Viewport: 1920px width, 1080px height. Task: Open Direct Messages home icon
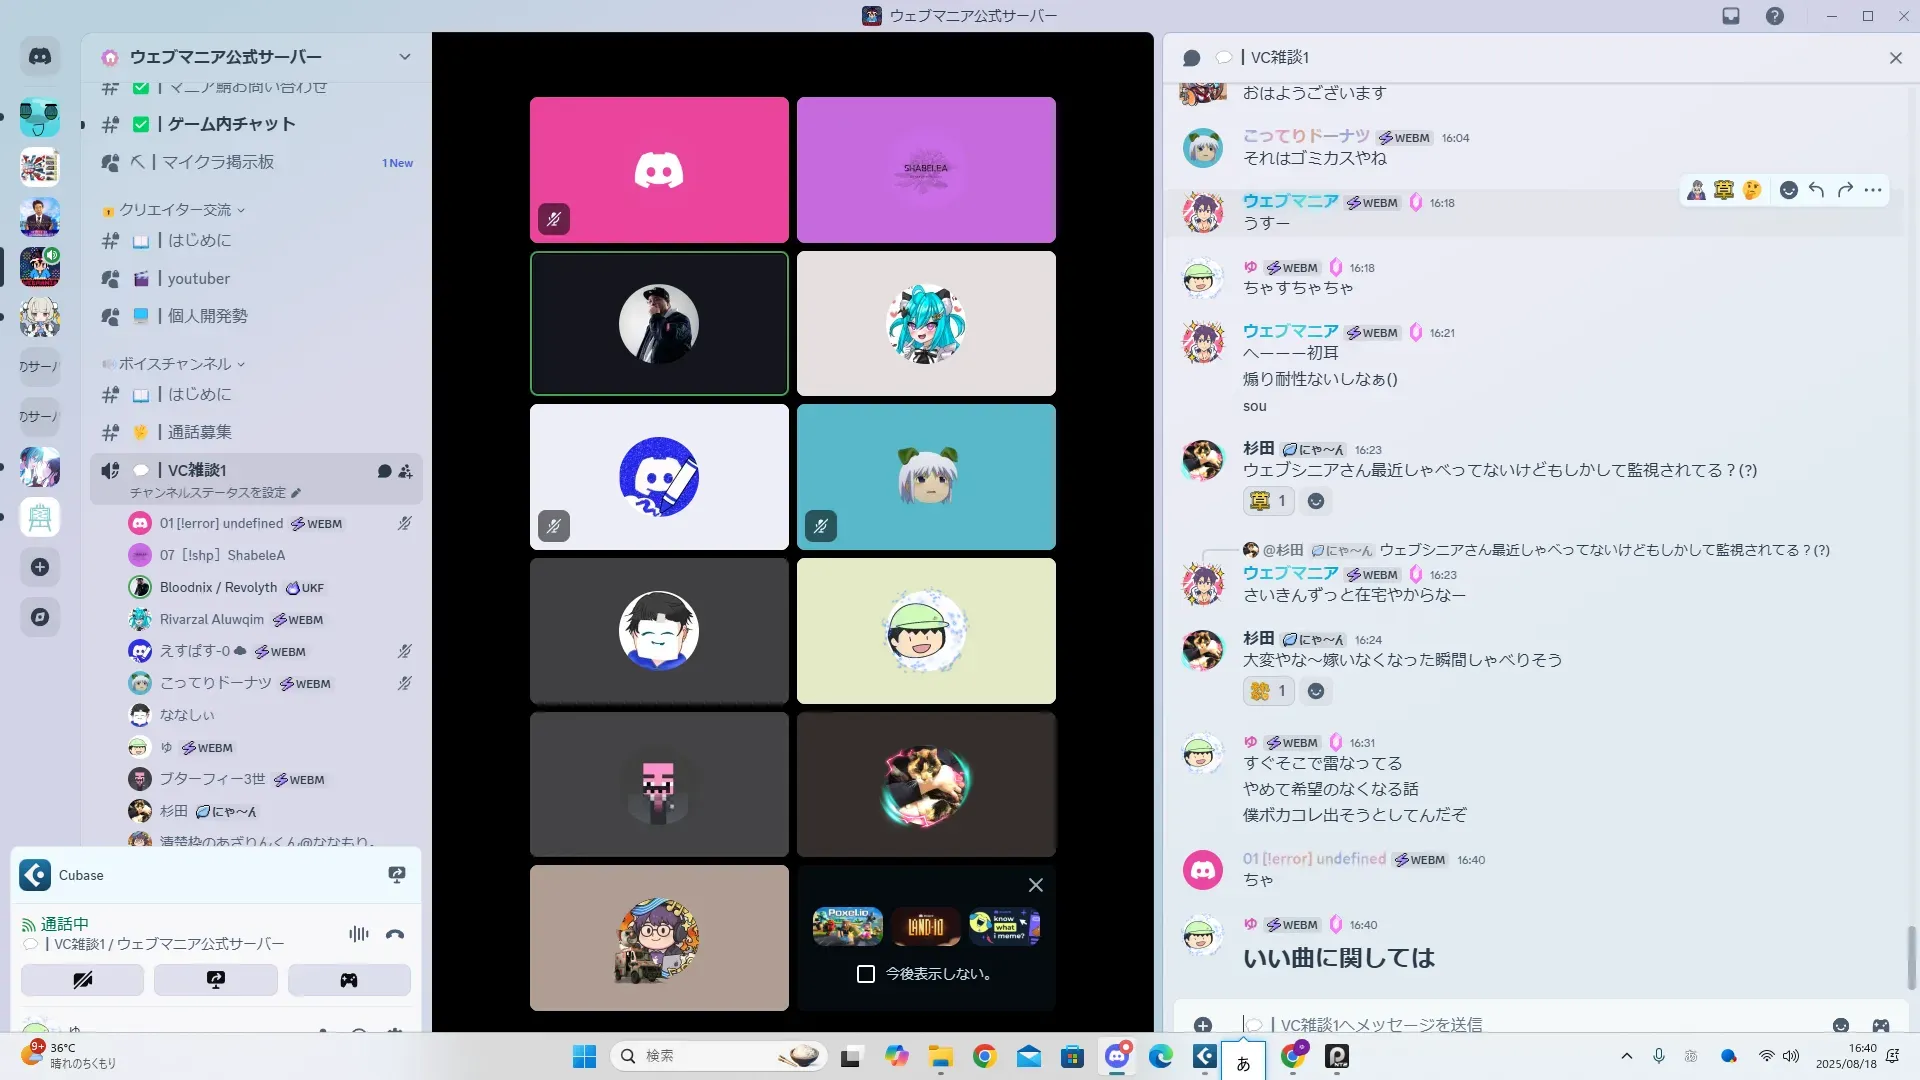pyautogui.click(x=40, y=57)
